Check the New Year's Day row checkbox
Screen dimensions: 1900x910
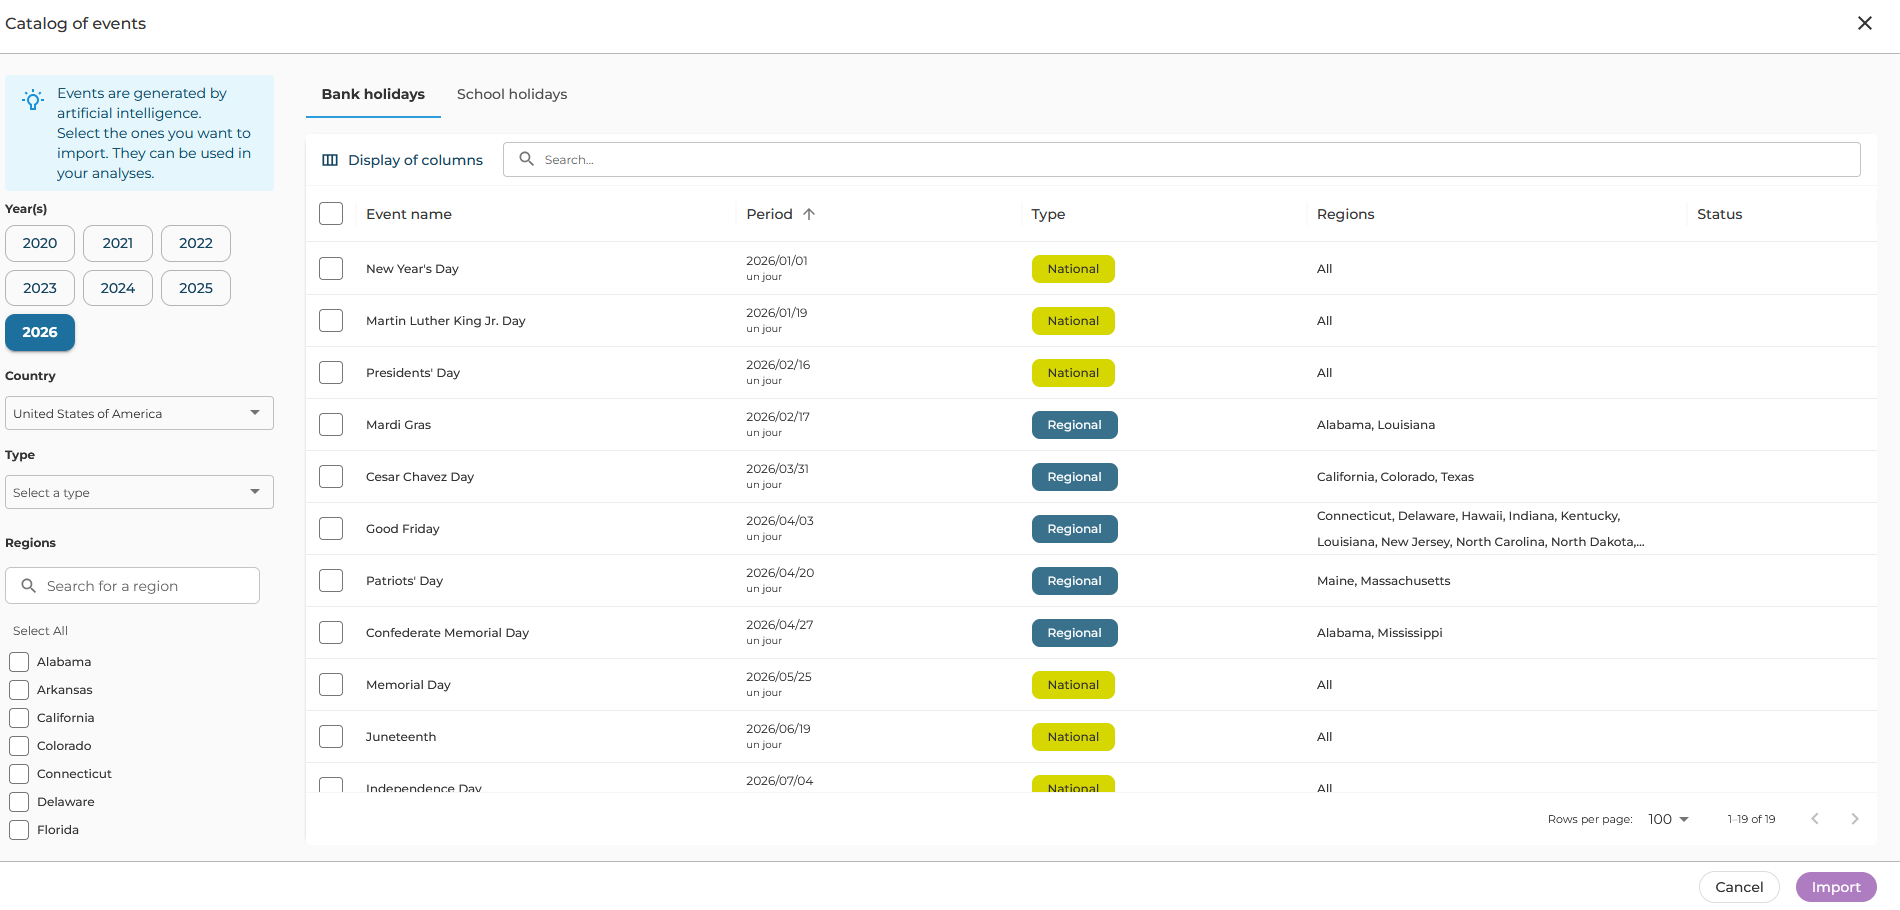[x=331, y=269]
